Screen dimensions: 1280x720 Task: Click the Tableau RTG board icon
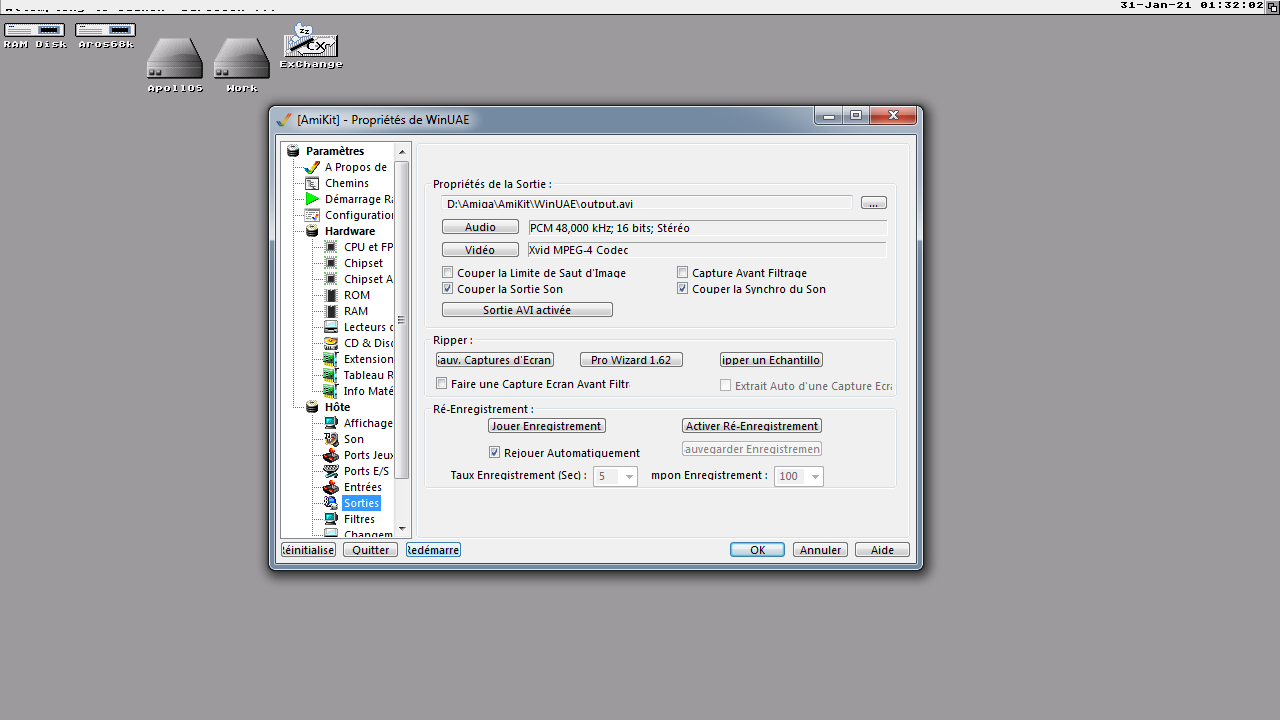click(331, 375)
